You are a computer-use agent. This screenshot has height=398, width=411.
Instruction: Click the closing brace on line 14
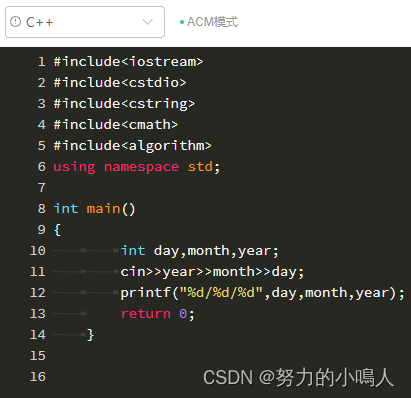click(90, 335)
